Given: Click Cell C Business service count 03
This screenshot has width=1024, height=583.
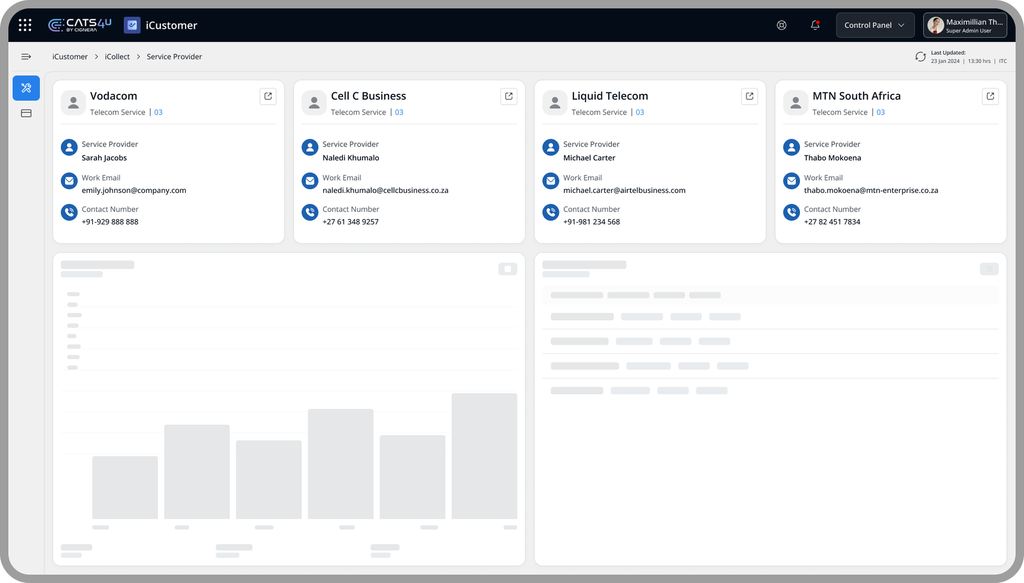Looking at the screenshot, I should [399, 112].
